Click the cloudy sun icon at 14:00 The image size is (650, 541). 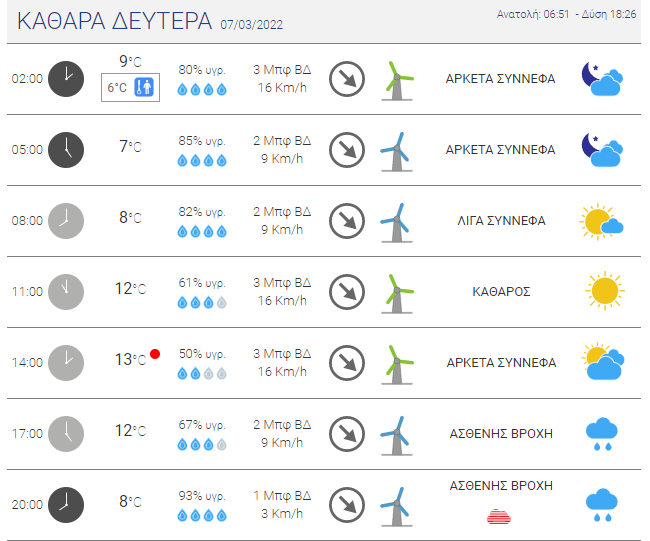coord(602,362)
